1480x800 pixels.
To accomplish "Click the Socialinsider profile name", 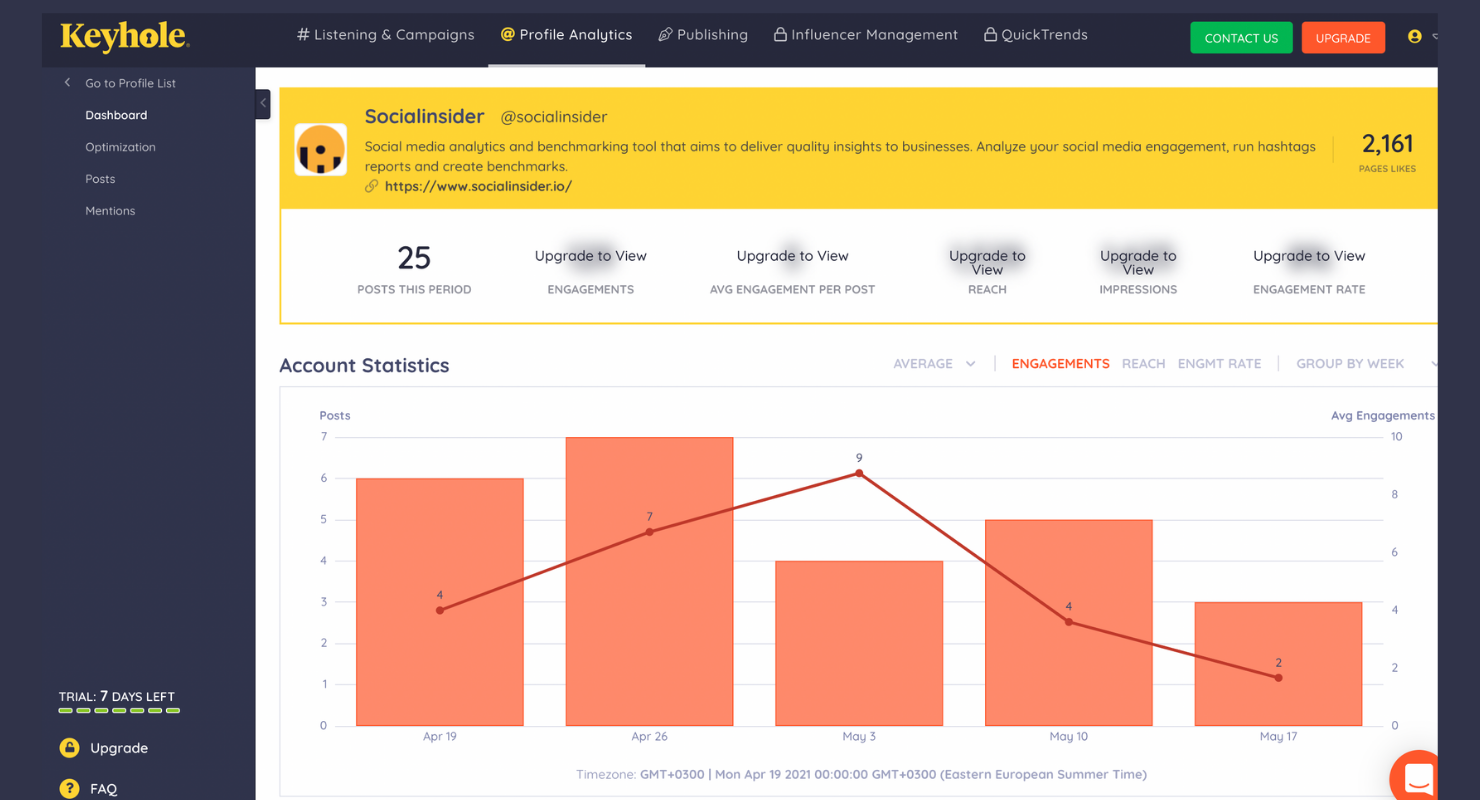I will (424, 116).
